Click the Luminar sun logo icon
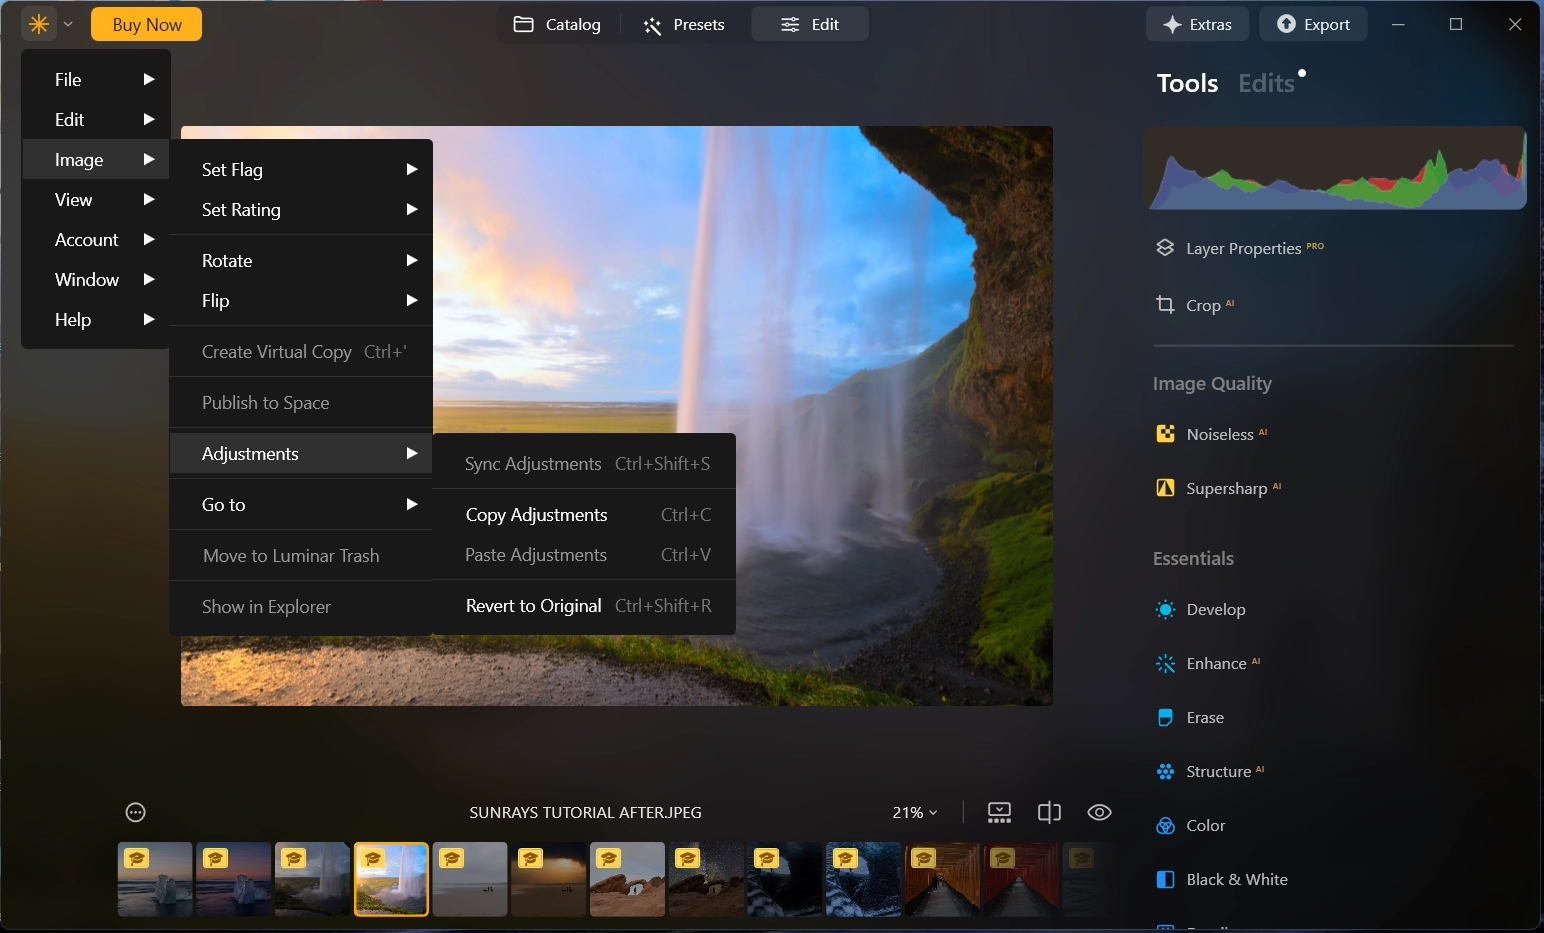 point(39,24)
